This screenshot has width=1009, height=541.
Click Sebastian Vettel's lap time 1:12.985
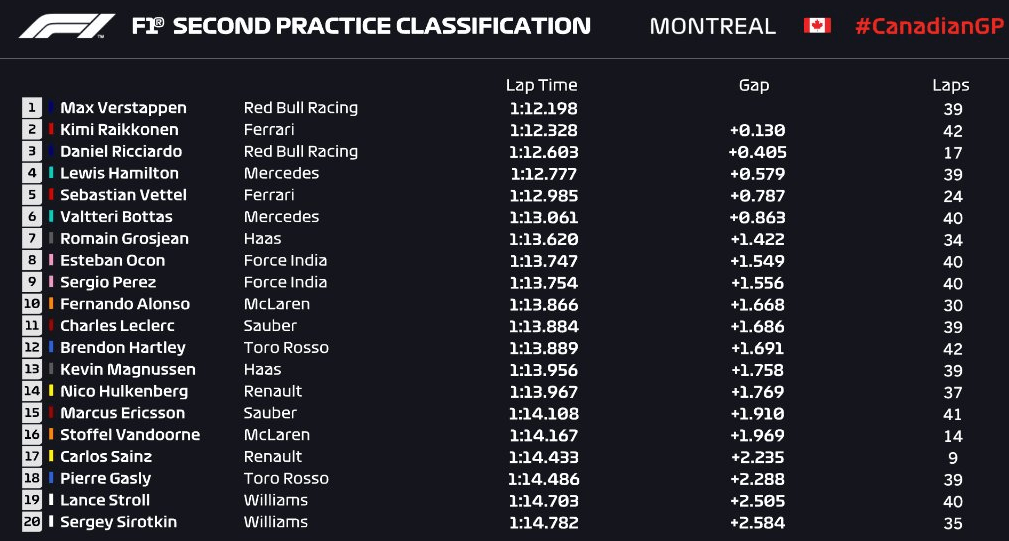click(x=544, y=196)
